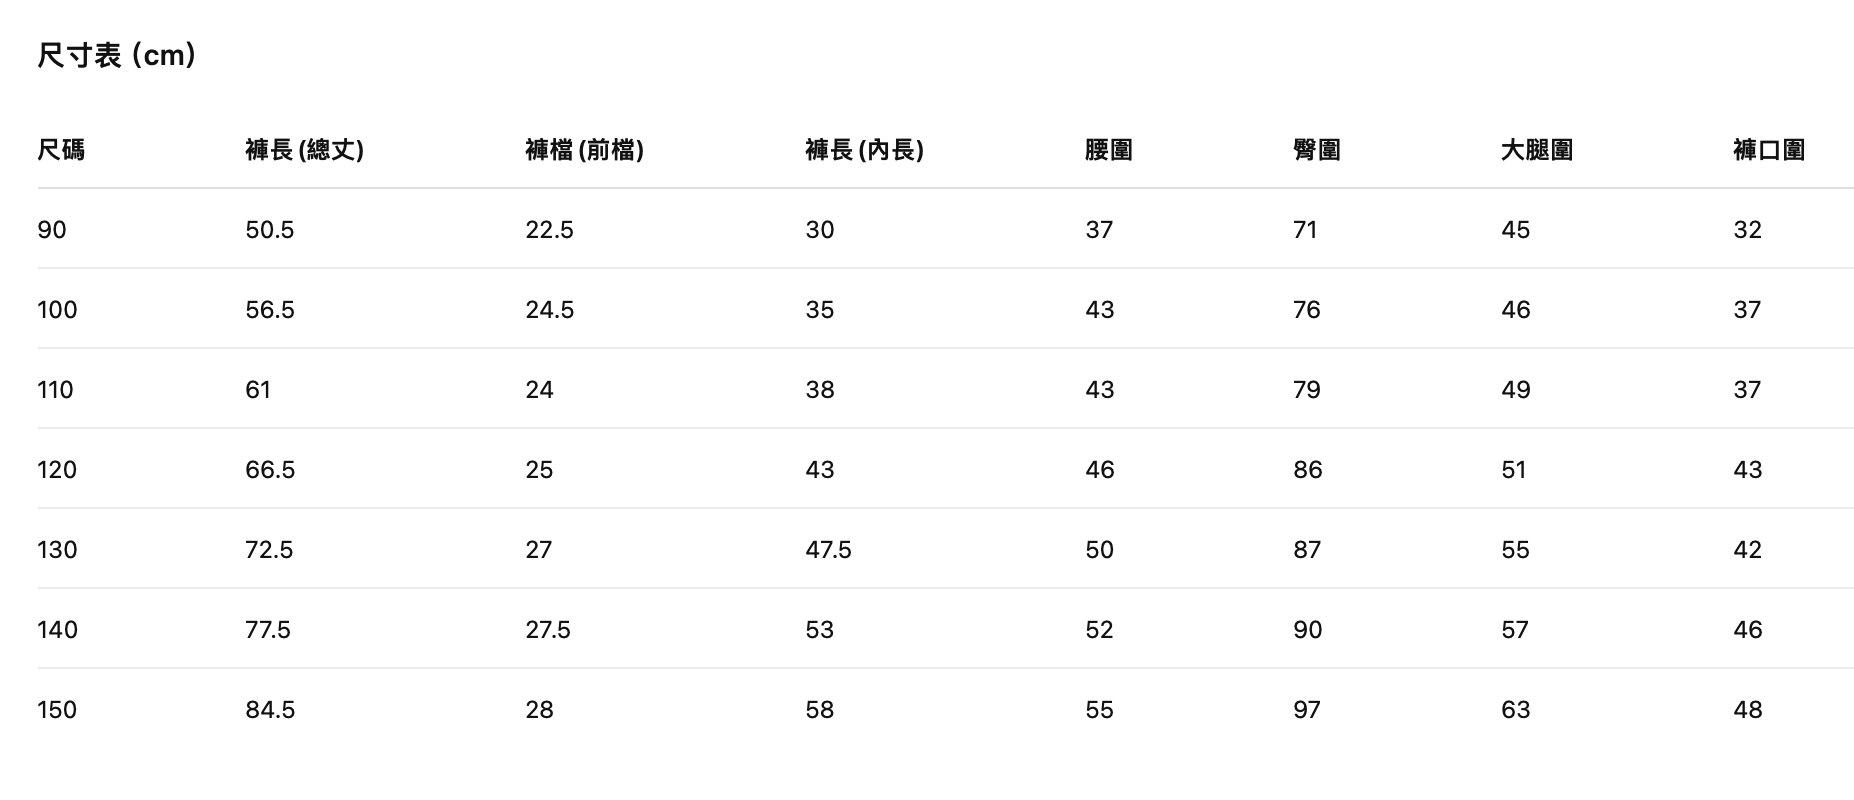The image size is (1854, 800).
Task: Click the 褲檔 (前檔) column header
Action: 584,150
